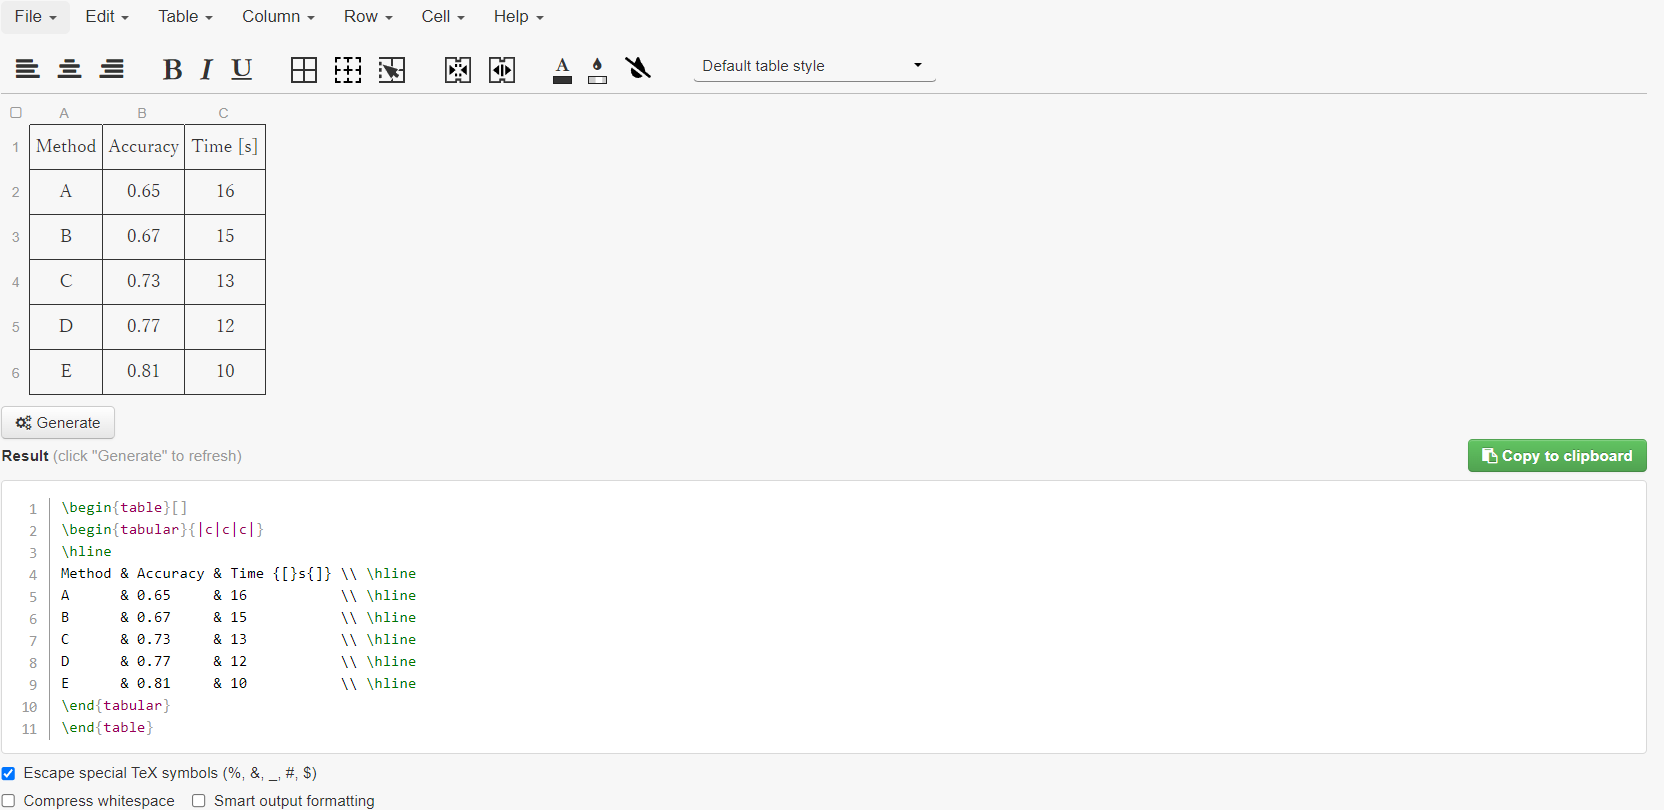Open the Default table style dropdown

tap(814, 66)
